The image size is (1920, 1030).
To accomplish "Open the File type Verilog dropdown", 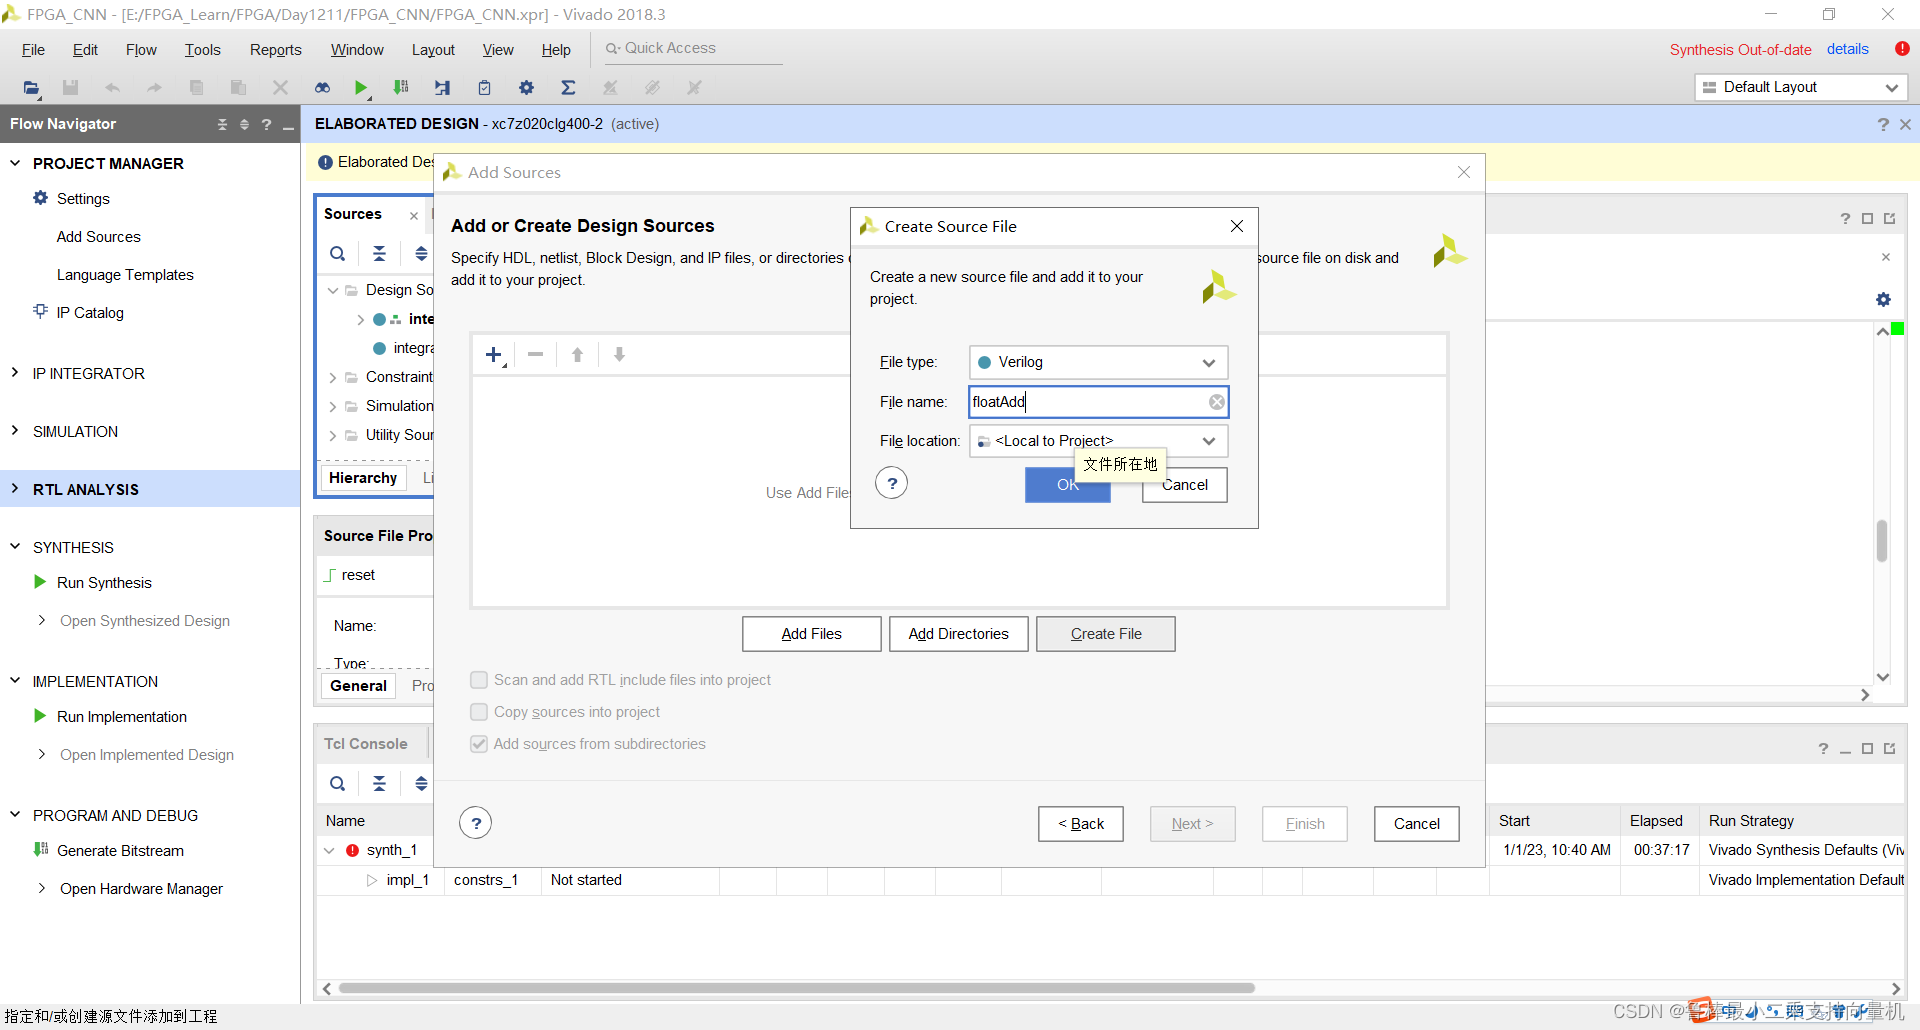I will click(1098, 362).
